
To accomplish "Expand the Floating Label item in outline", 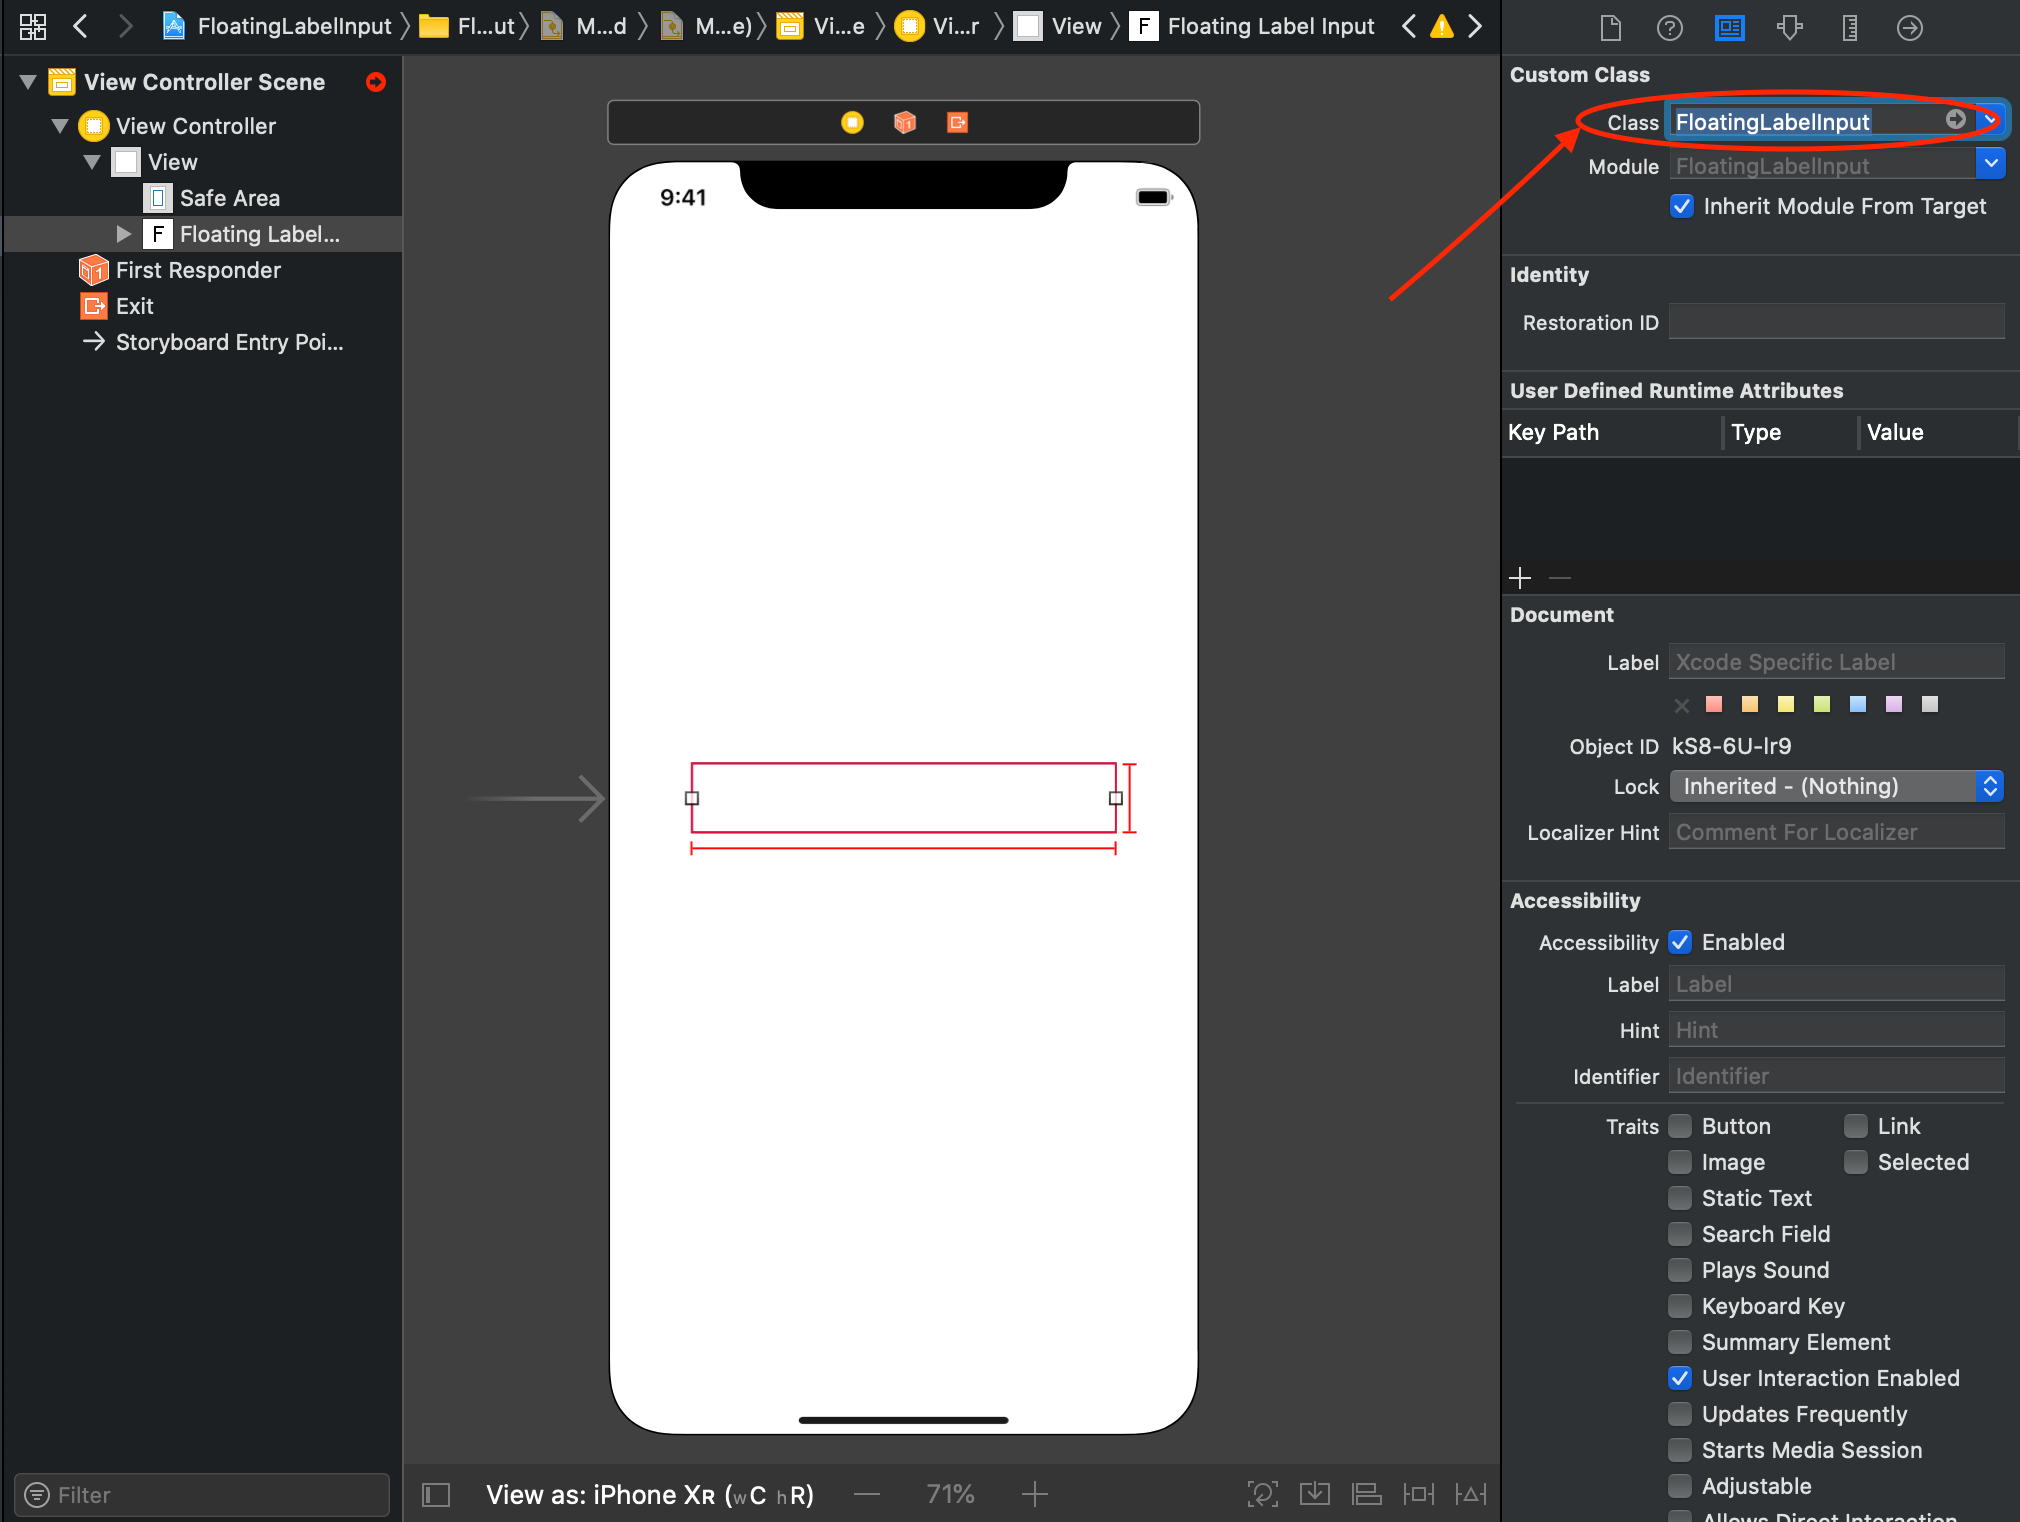I will pyautogui.click(x=124, y=233).
